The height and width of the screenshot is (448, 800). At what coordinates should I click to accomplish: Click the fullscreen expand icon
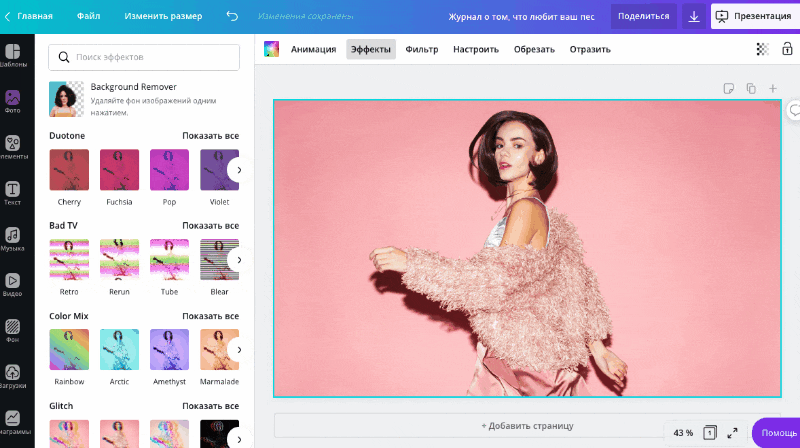[x=732, y=433]
